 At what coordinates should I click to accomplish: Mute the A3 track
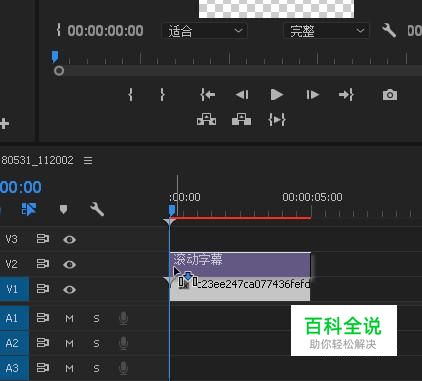pos(69,368)
